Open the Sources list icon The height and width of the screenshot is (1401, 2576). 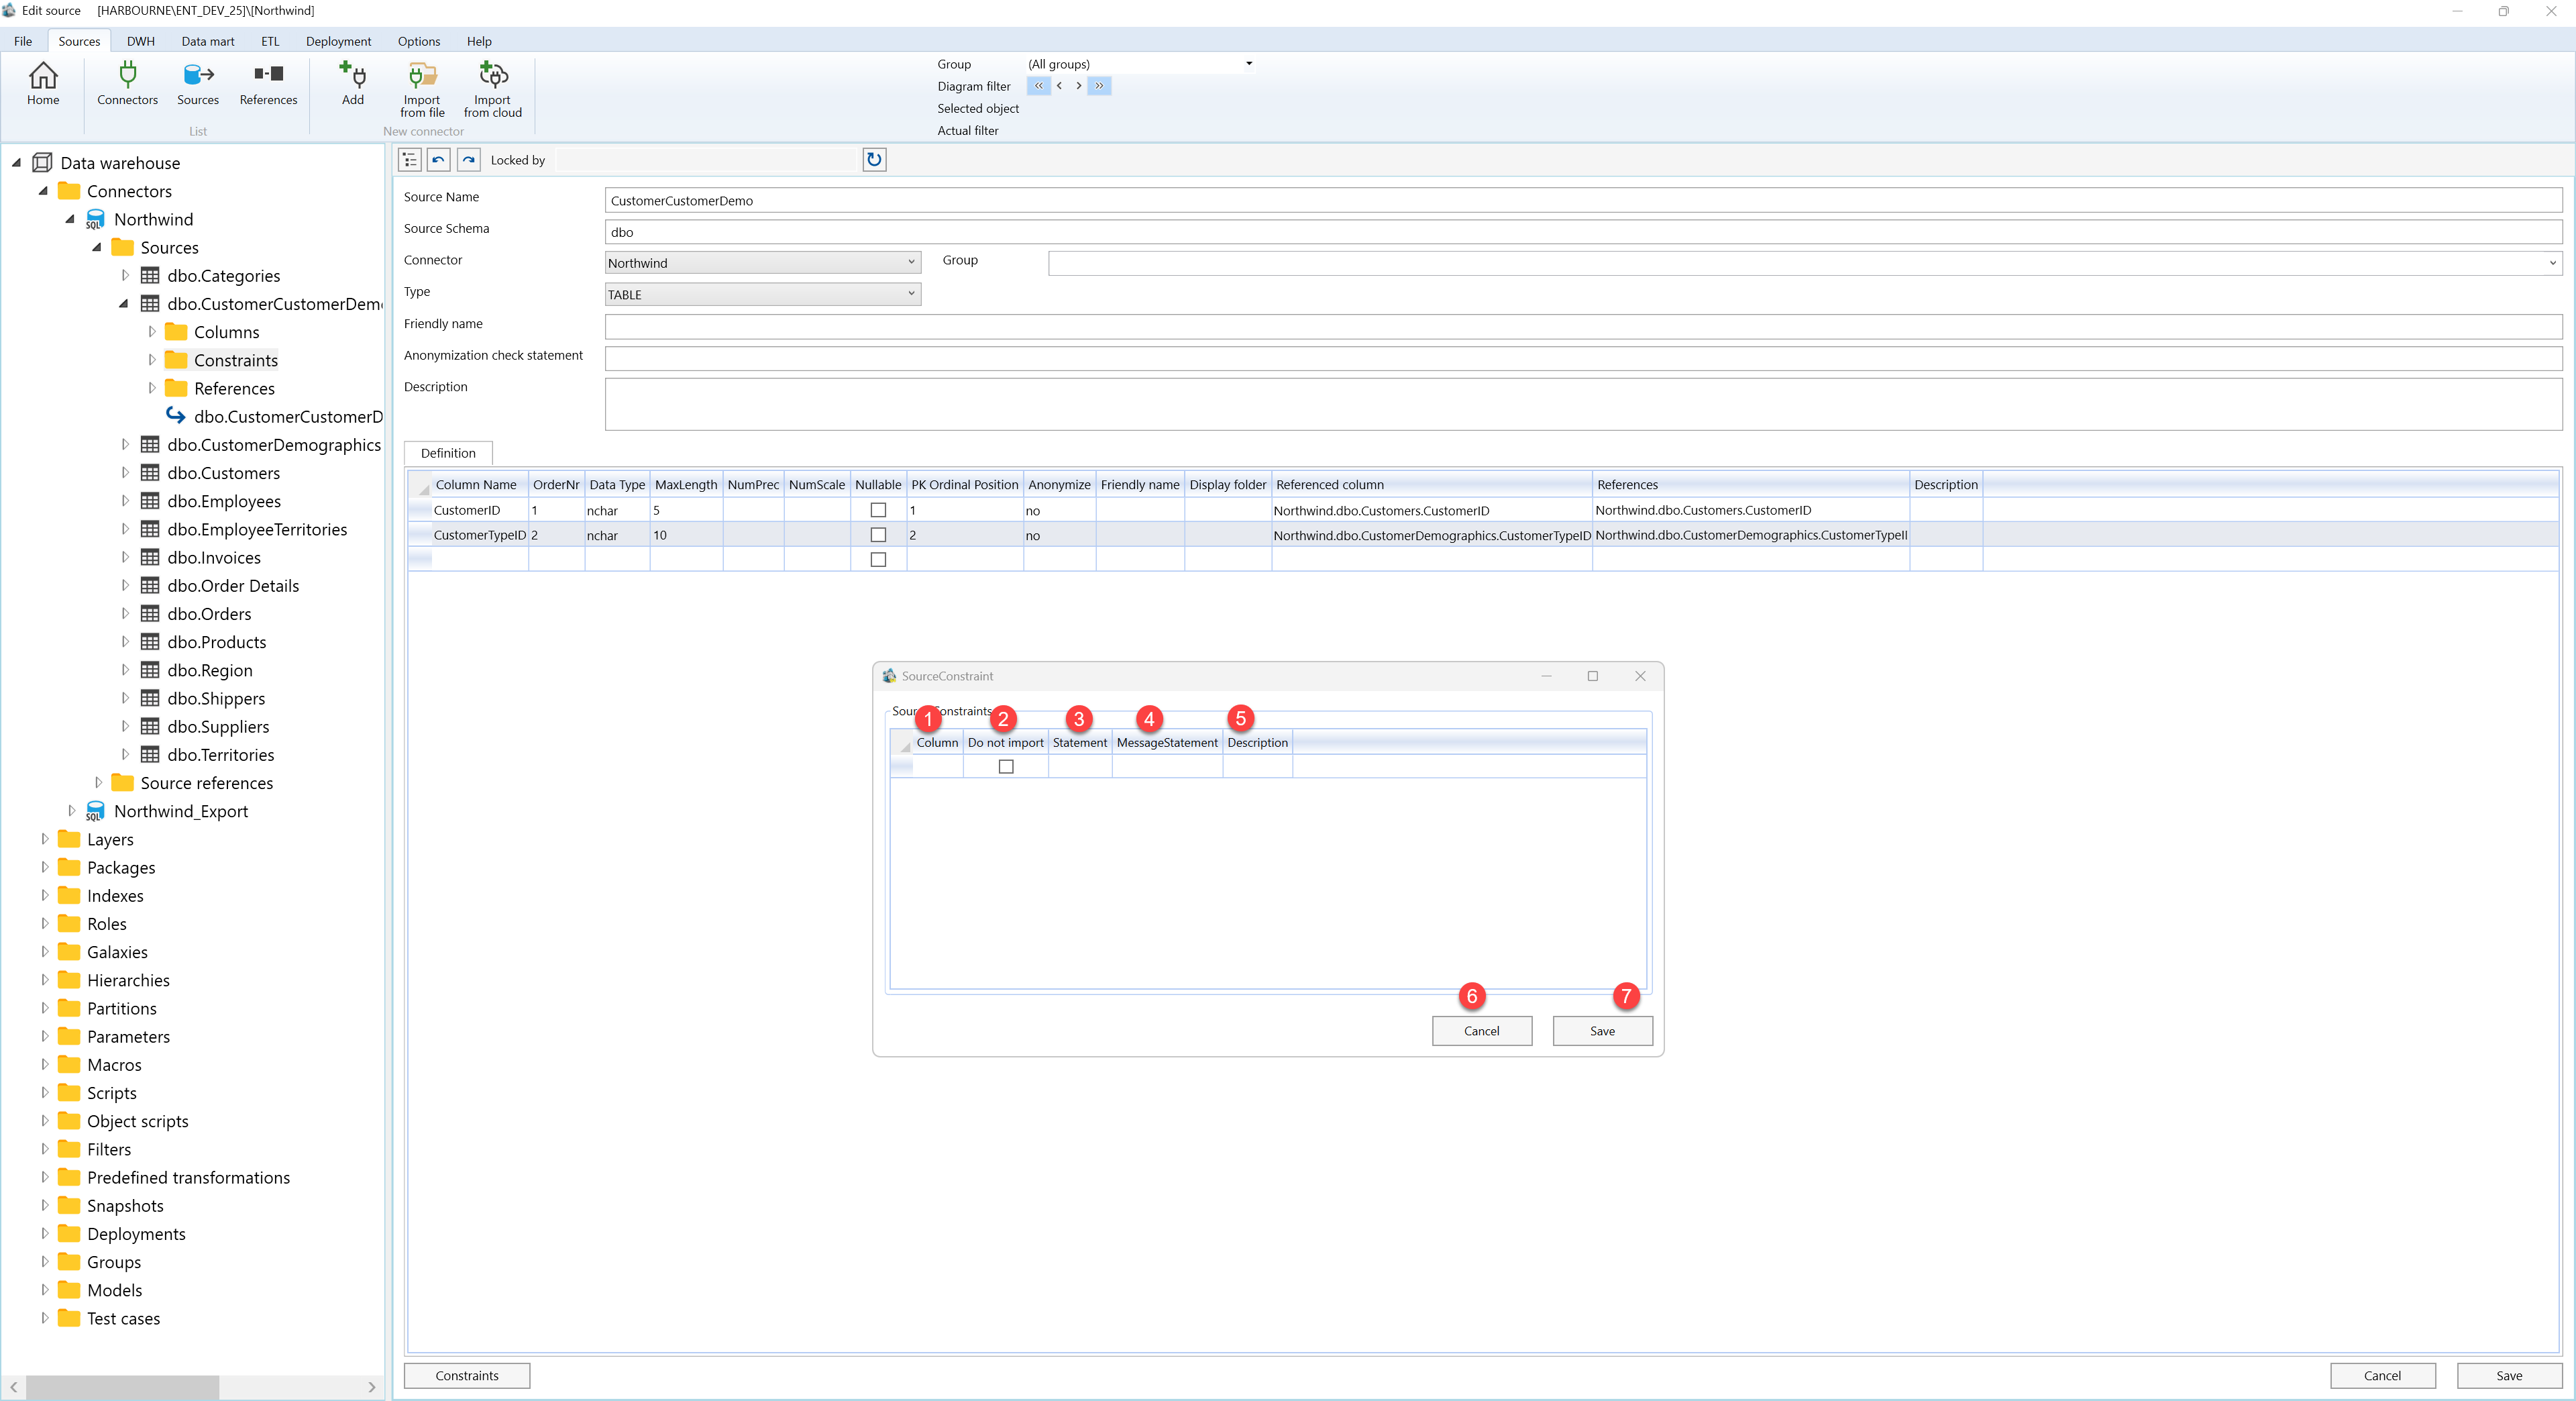(198, 83)
